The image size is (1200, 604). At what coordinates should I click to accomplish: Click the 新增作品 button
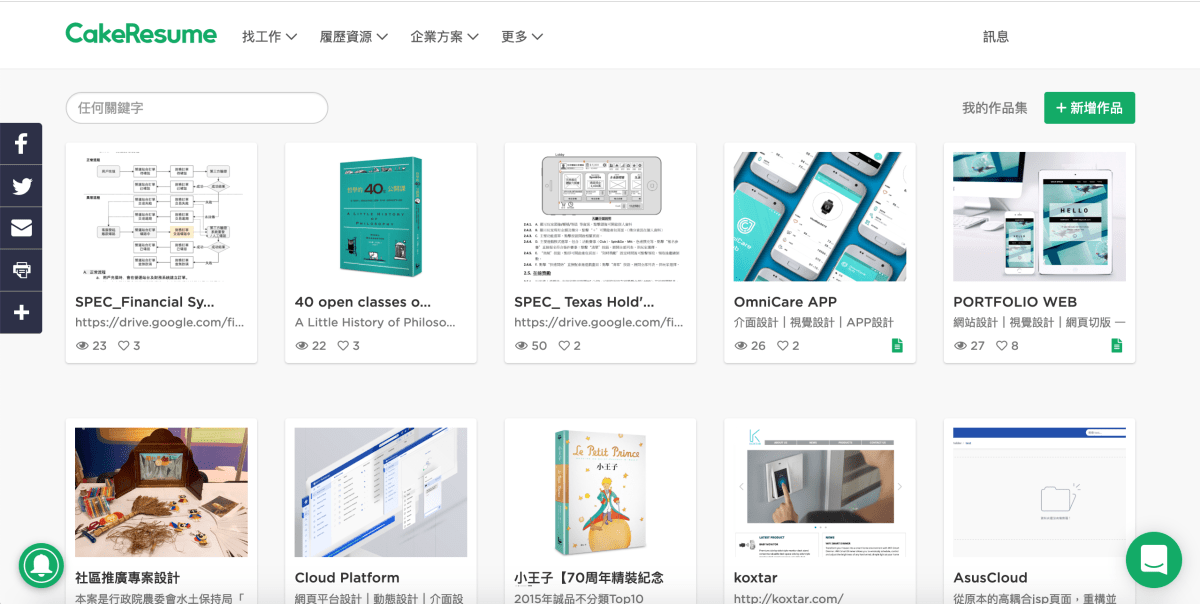tap(1089, 108)
